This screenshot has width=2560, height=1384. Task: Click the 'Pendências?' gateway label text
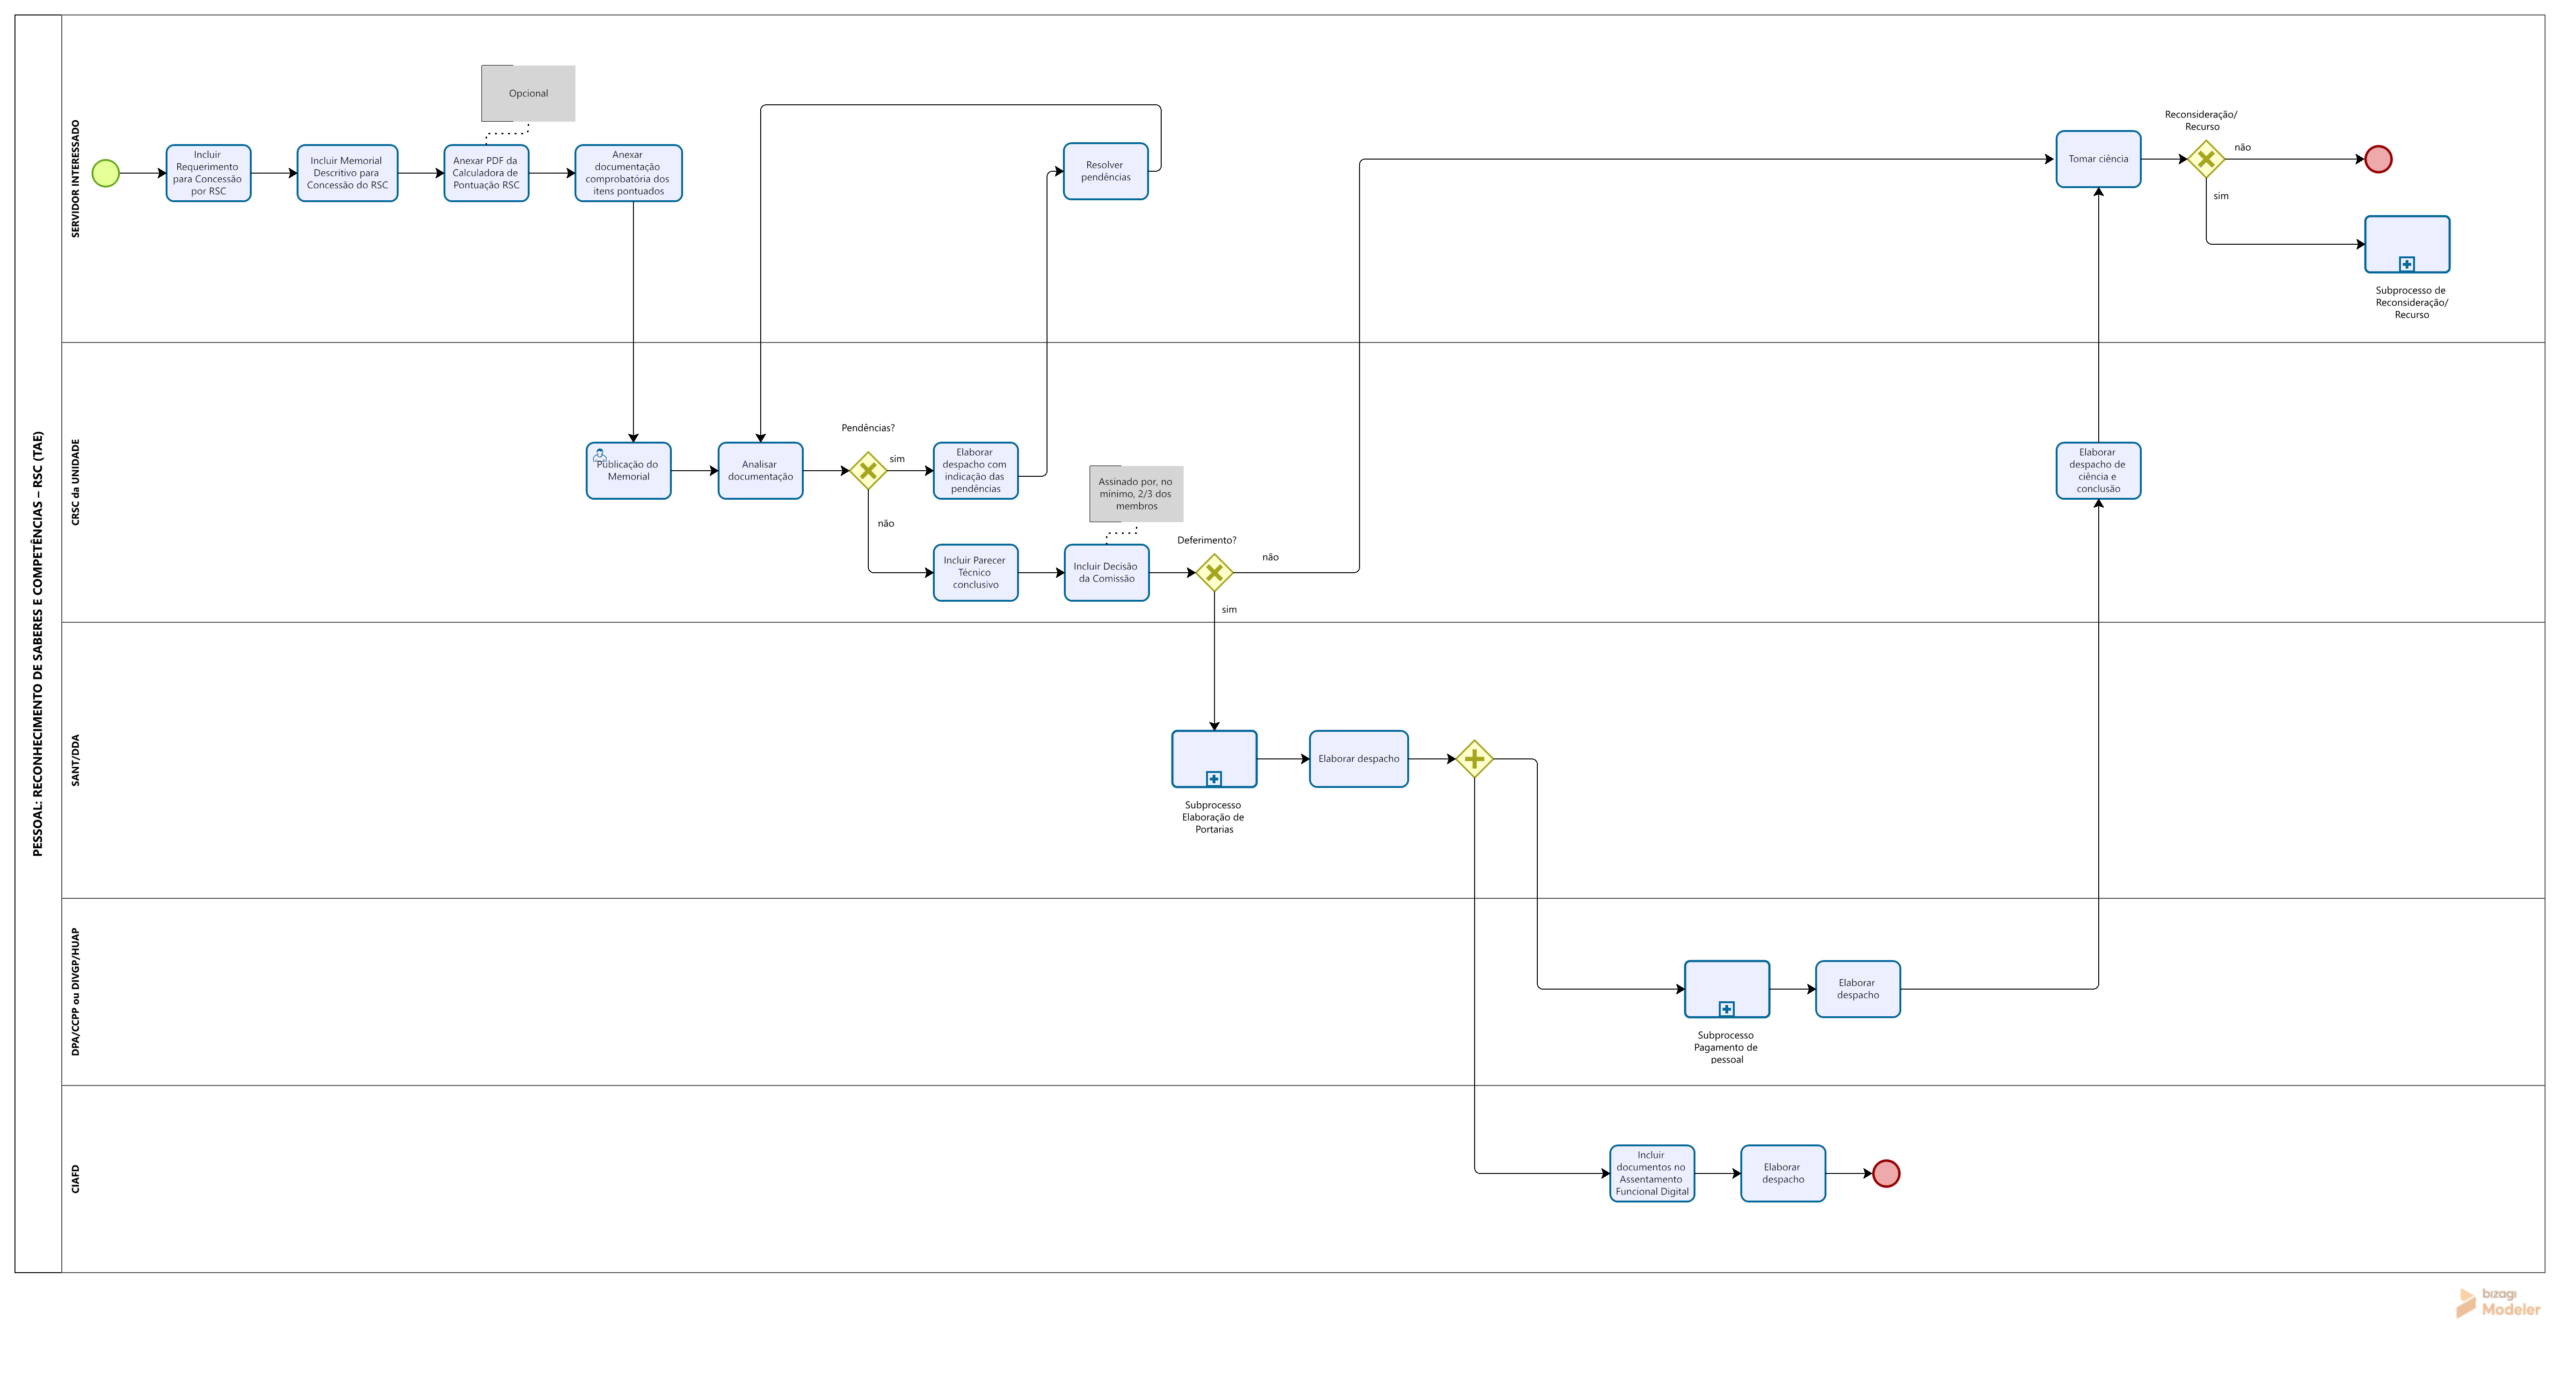click(x=868, y=428)
